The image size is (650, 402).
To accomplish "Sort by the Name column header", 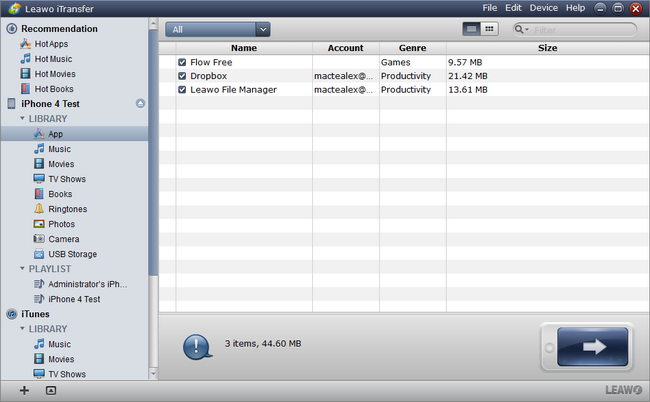I will [x=244, y=48].
